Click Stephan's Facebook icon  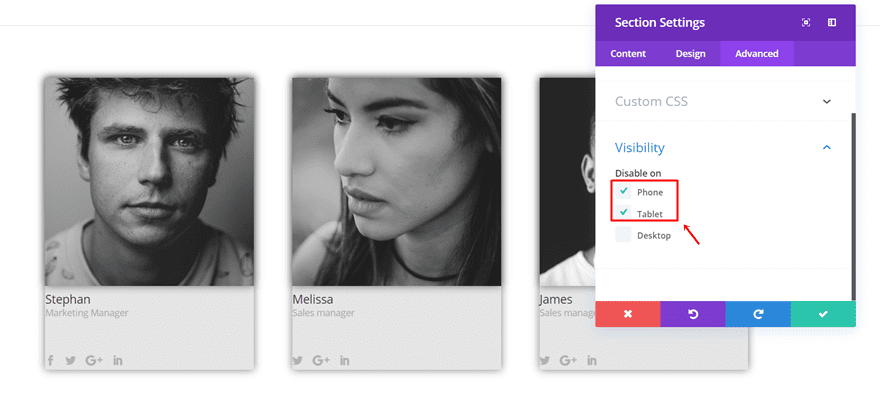click(x=50, y=360)
